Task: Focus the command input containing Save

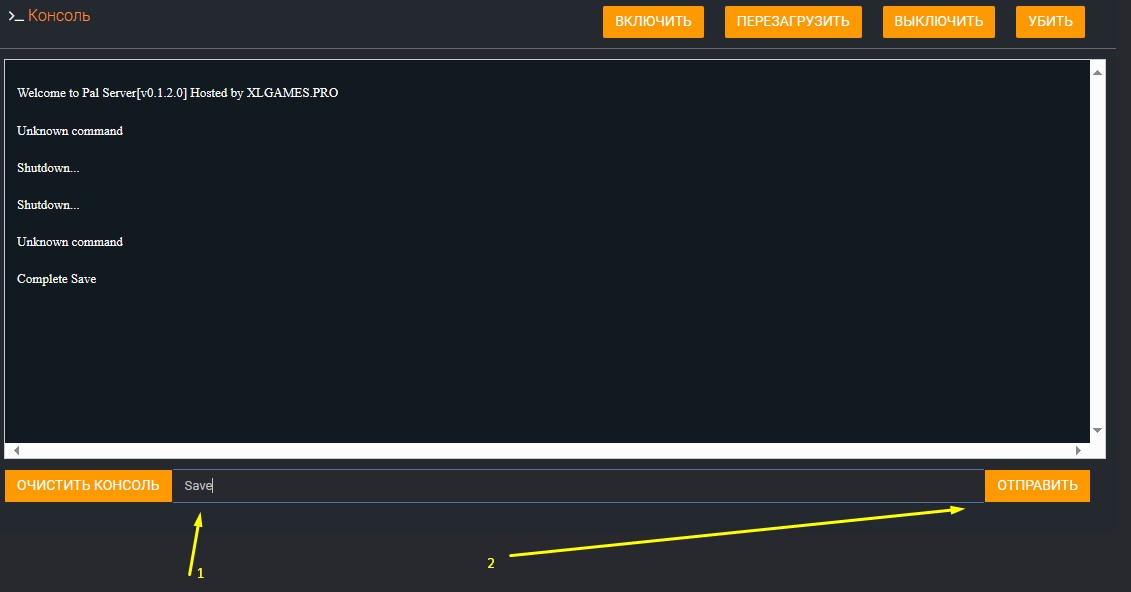Action: [x=578, y=486]
